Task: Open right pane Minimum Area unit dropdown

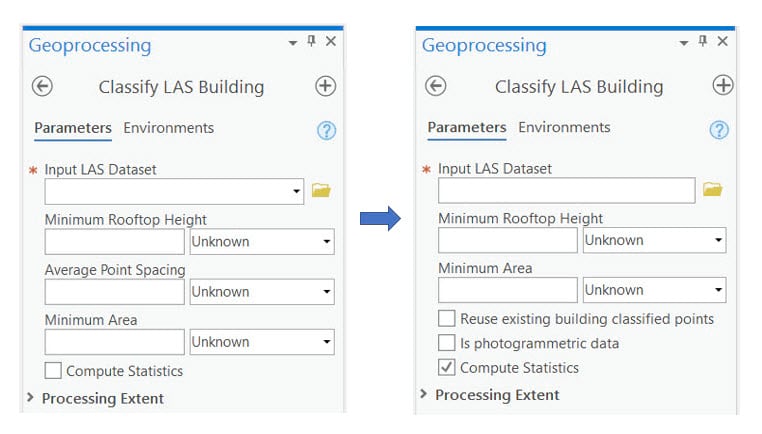Action: (x=655, y=290)
